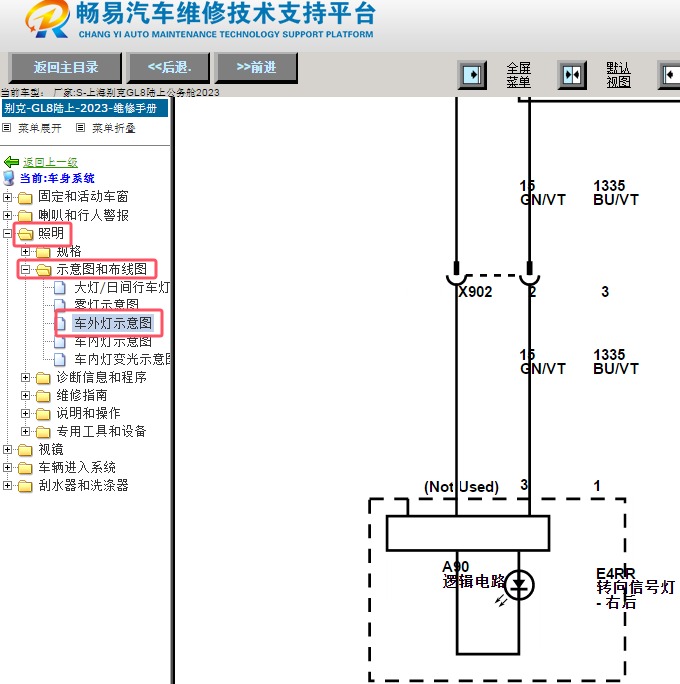
Task: Click the 返回主目录 button
Action: (65, 68)
